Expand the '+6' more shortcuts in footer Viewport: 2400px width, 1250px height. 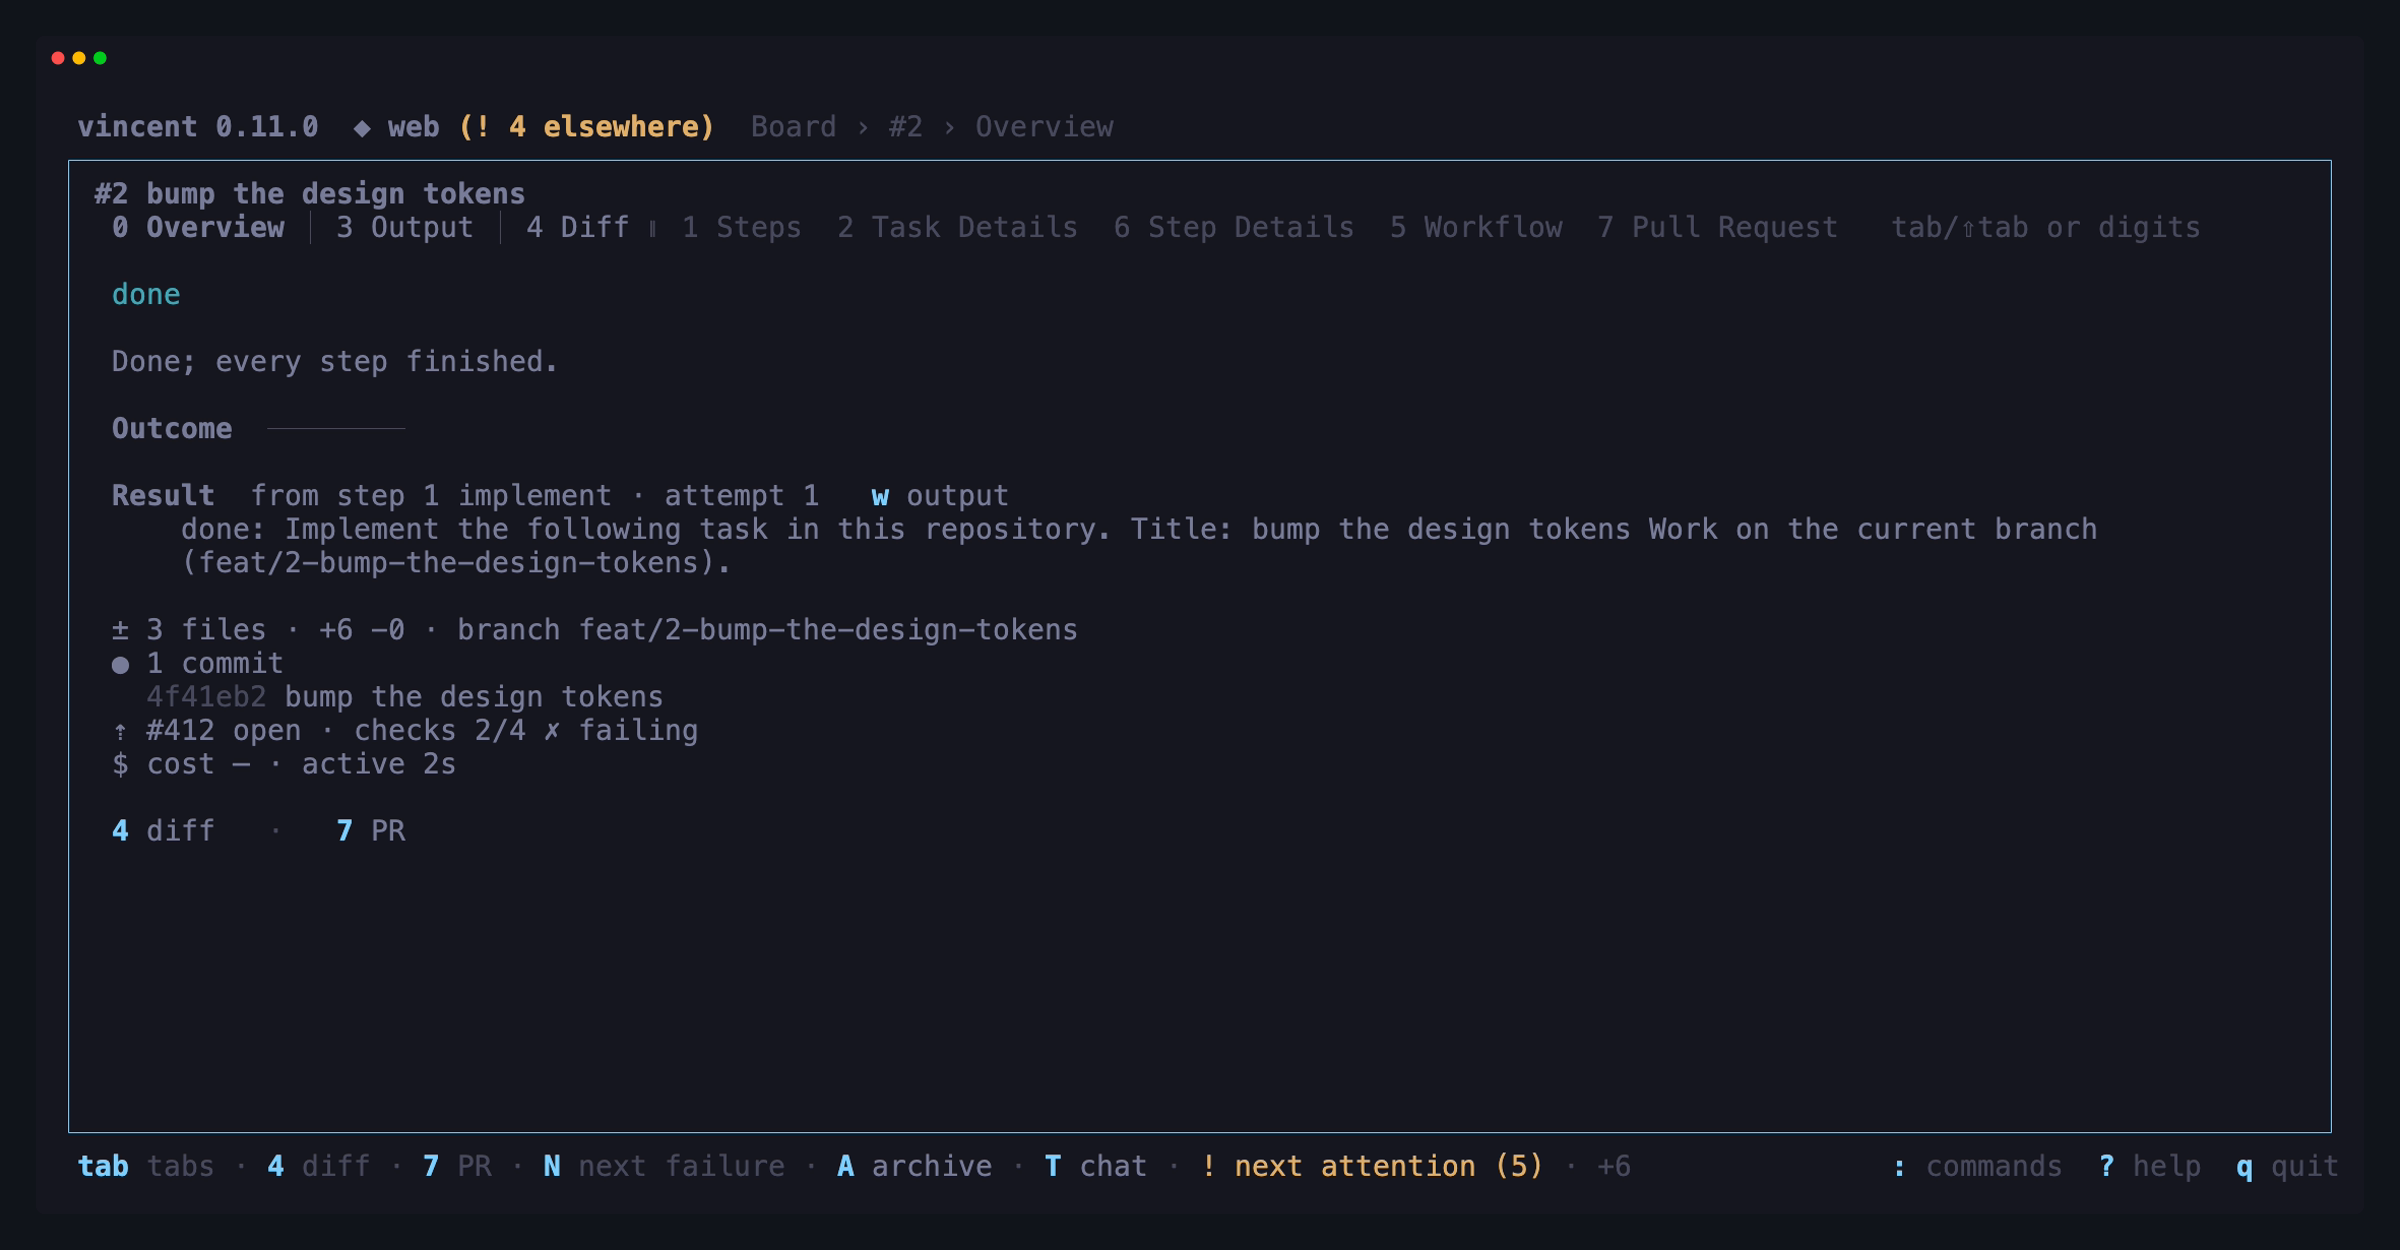1614,1167
